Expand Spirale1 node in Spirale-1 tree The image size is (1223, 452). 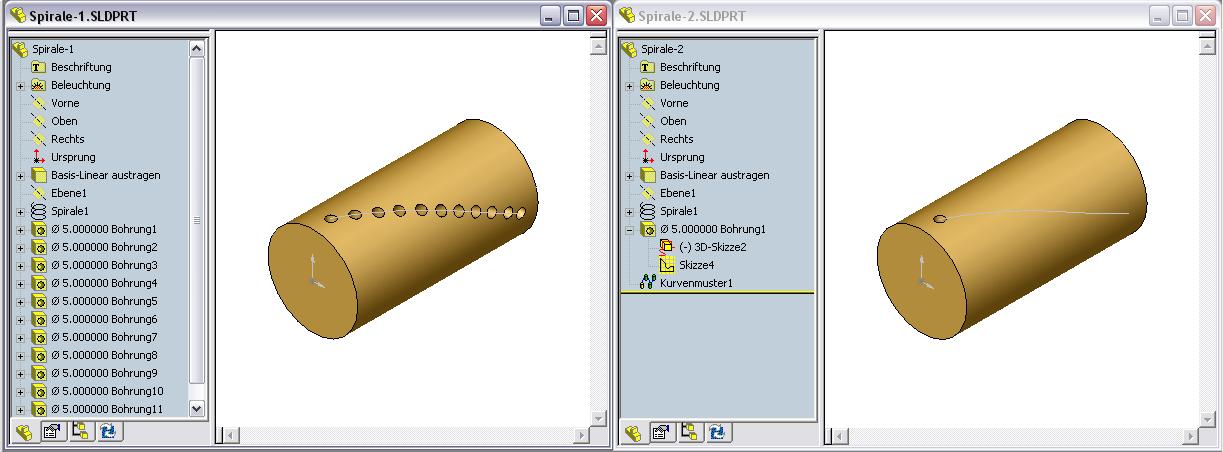pos(21,212)
